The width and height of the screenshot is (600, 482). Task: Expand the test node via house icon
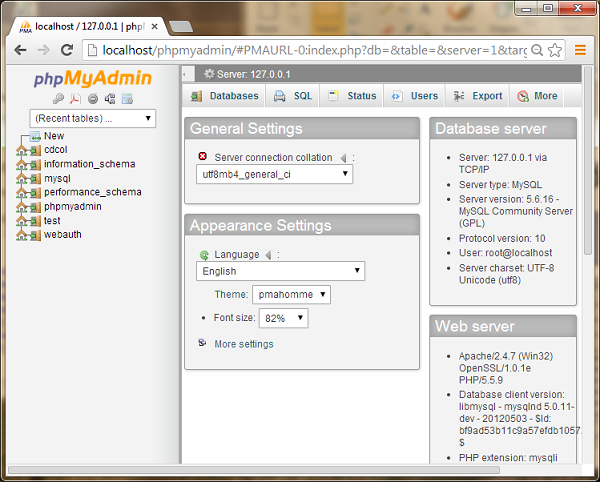click(x=21, y=221)
